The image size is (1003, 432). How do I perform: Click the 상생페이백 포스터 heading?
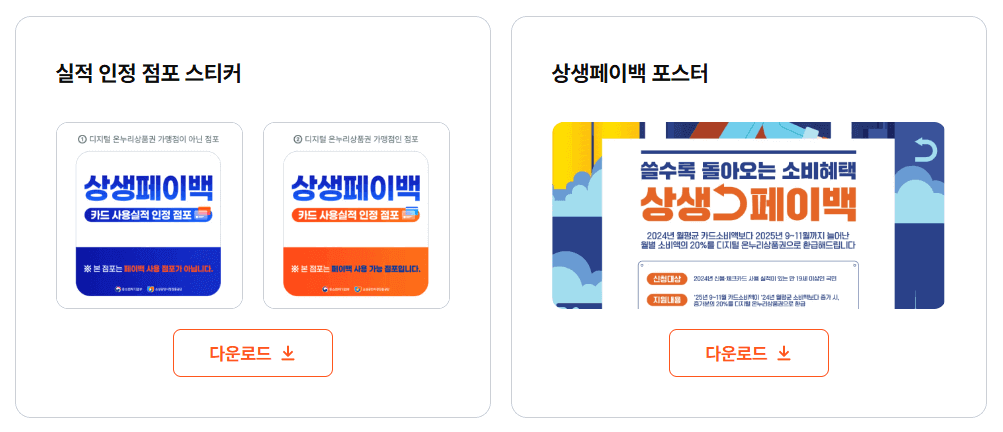630,74
